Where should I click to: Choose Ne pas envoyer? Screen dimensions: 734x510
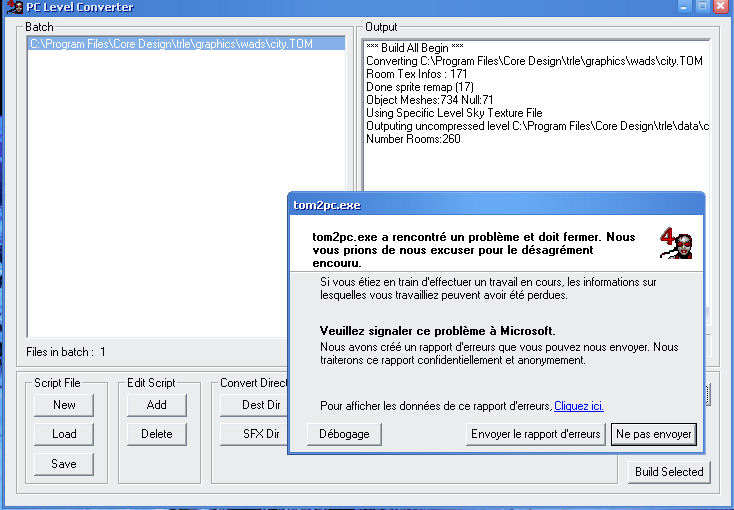653,434
